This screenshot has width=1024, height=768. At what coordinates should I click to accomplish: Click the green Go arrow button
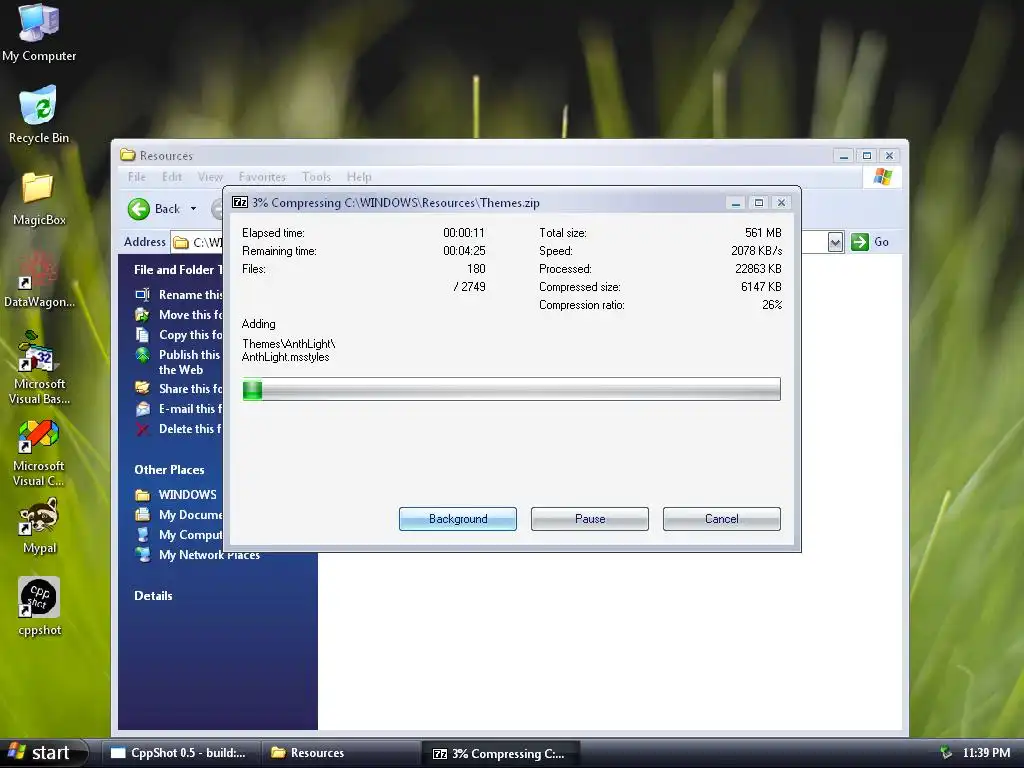tap(860, 242)
